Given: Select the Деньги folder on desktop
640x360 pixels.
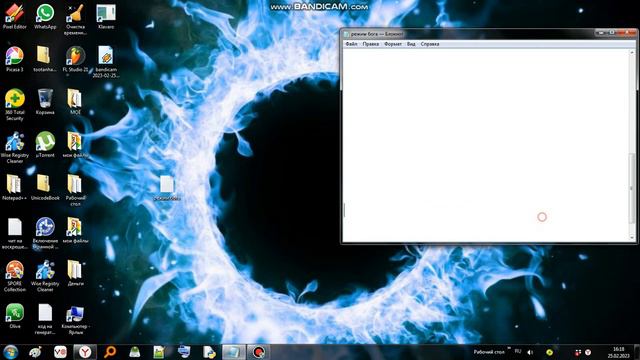Looking at the screenshot, I should 76,273.
